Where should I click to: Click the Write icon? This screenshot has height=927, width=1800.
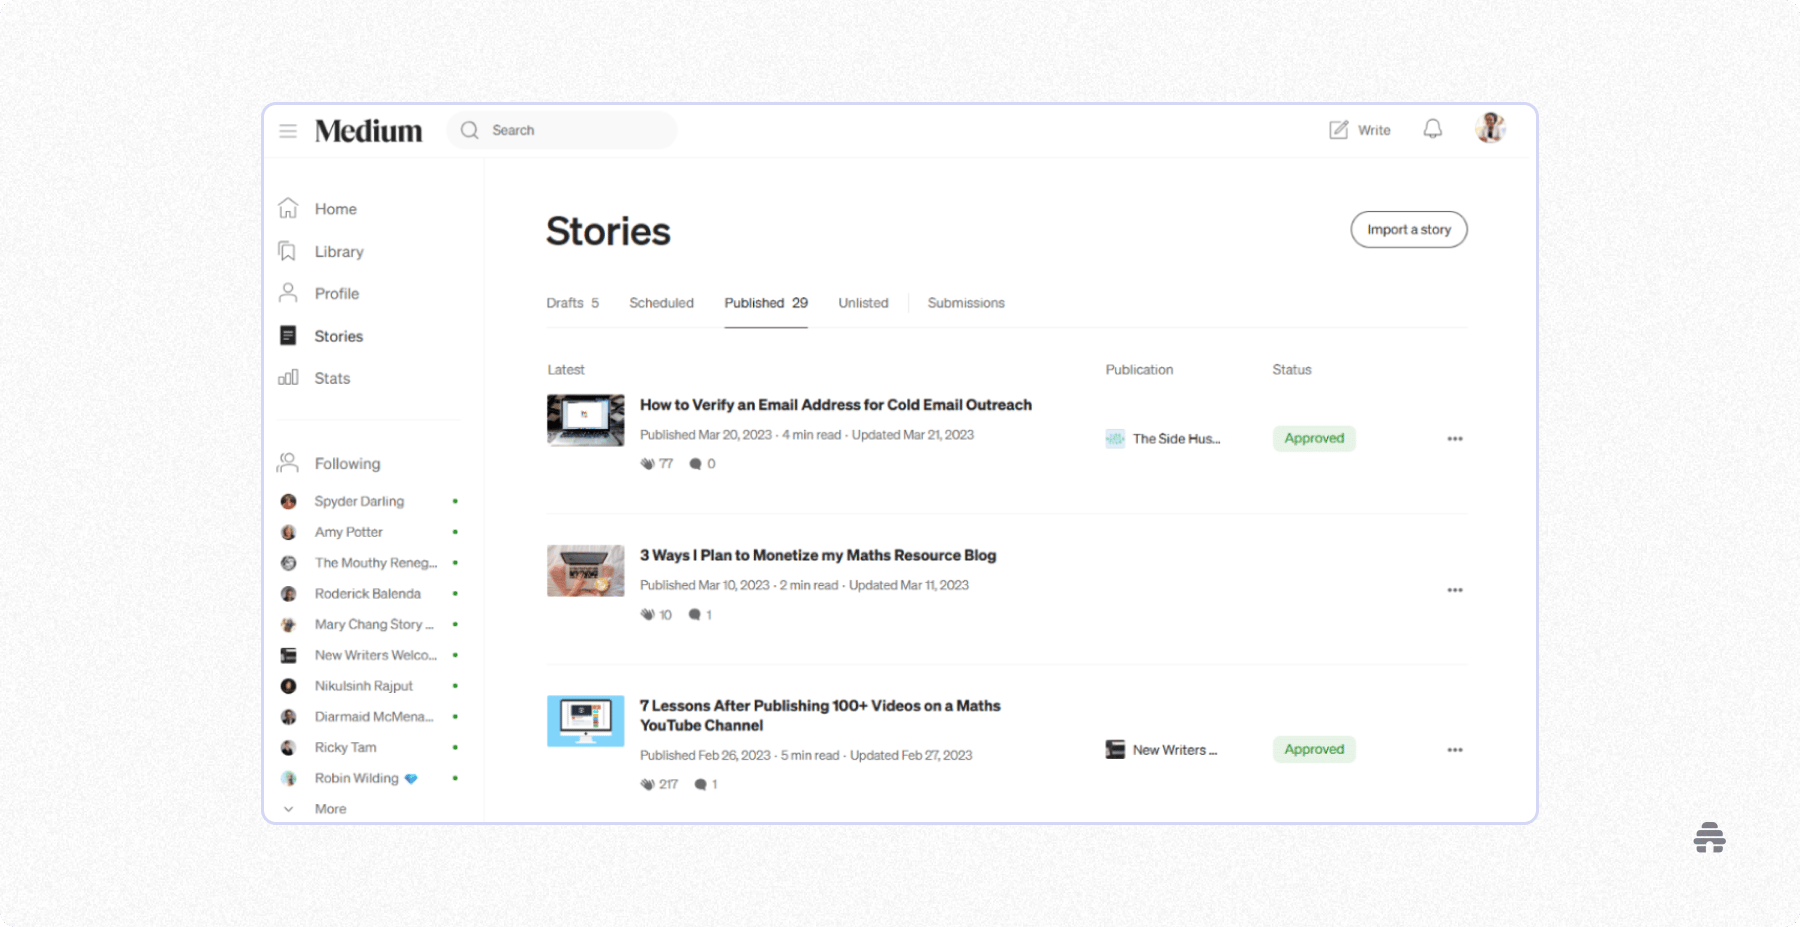tap(1337, 129)
